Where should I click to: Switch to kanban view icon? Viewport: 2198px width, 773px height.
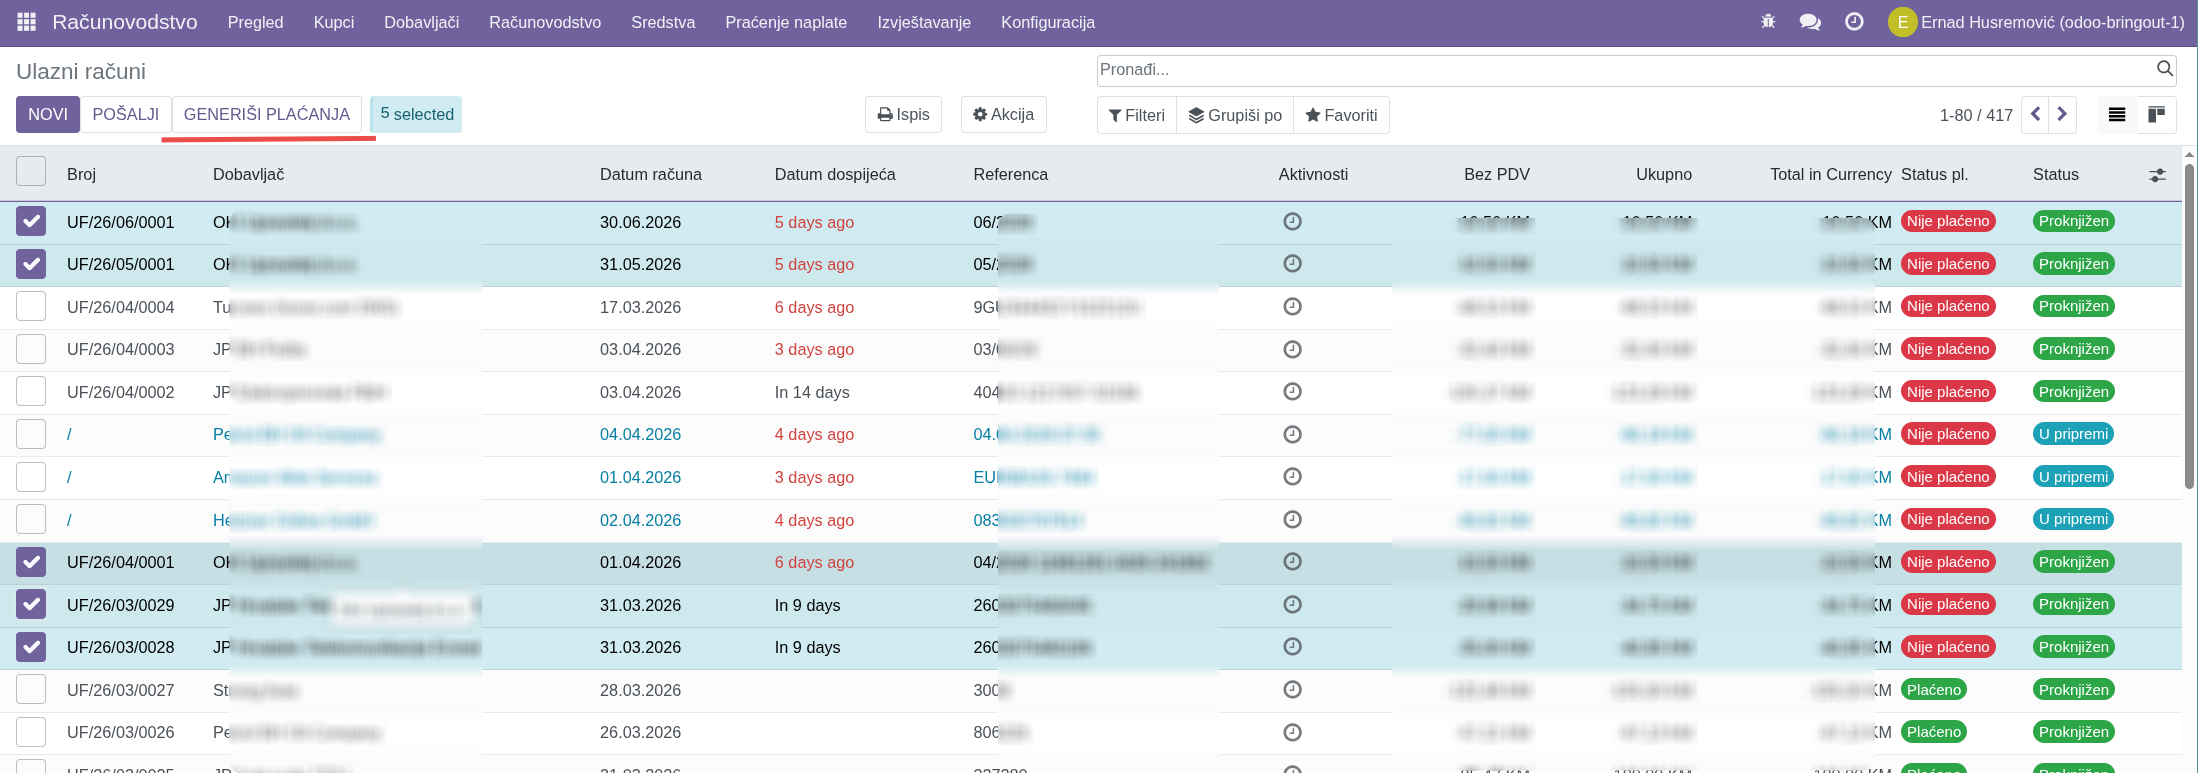pyautogui.click(x=2156, y=115)
